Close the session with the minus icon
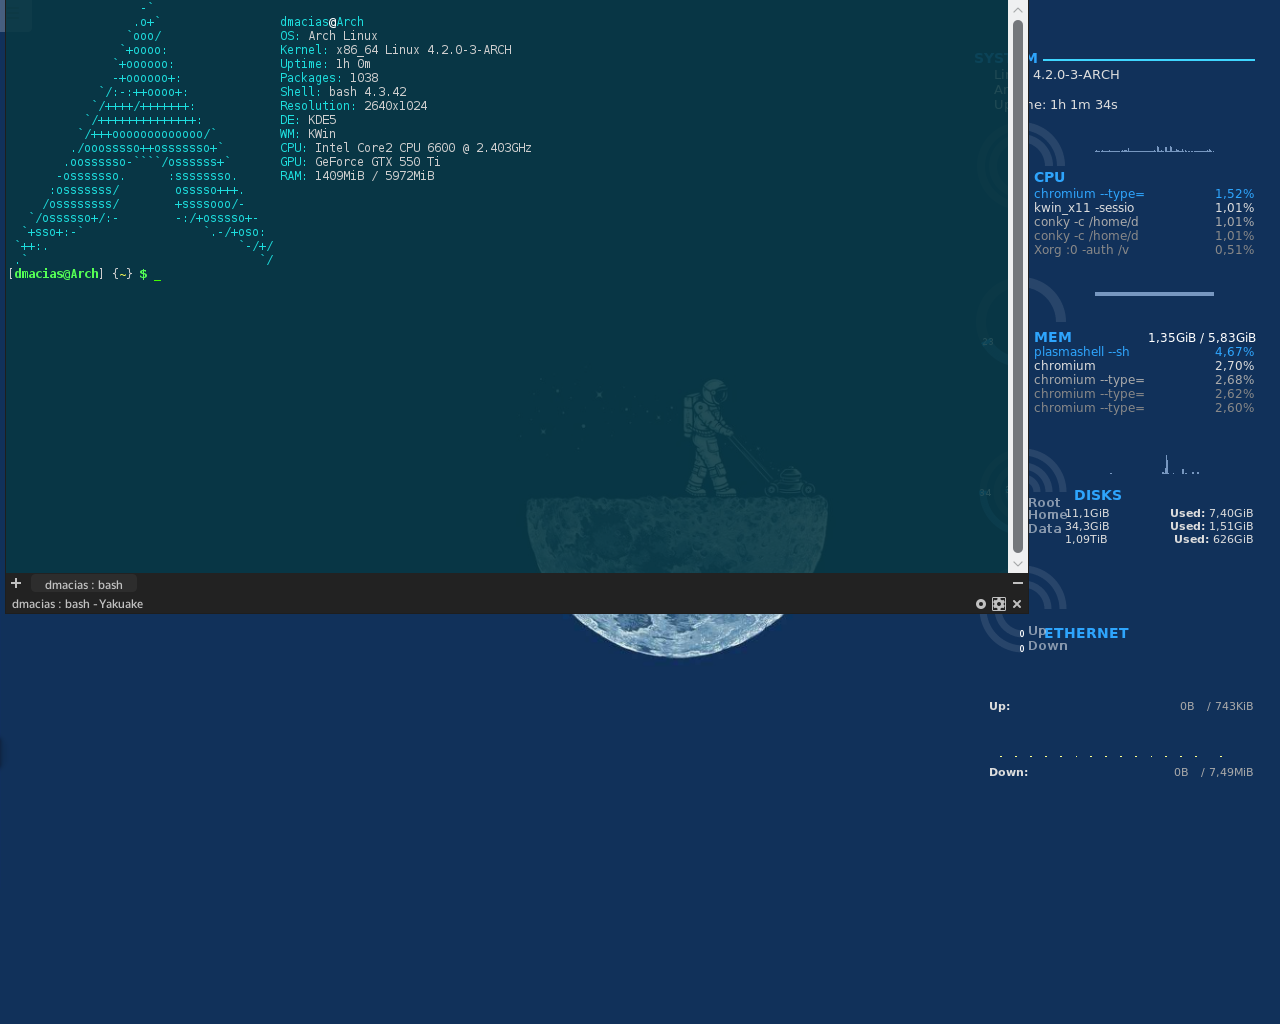The height and width of the screenshot is (1024, 1280). coord(1017,583)
